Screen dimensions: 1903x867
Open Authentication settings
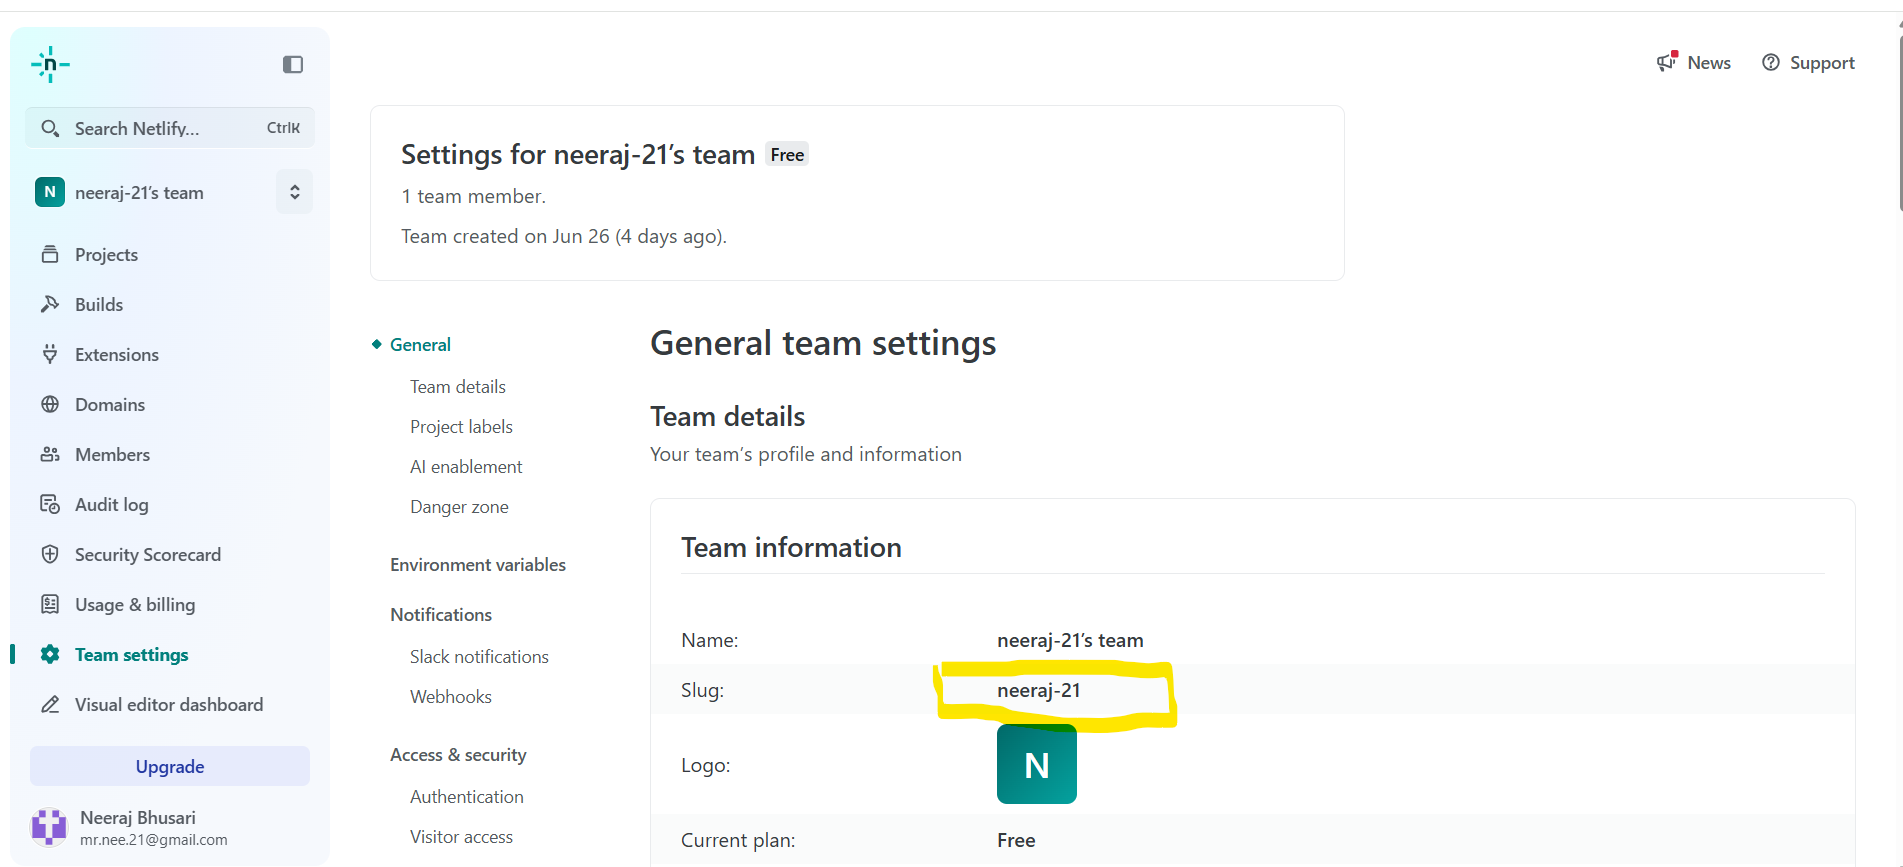(x=467, y=796)
